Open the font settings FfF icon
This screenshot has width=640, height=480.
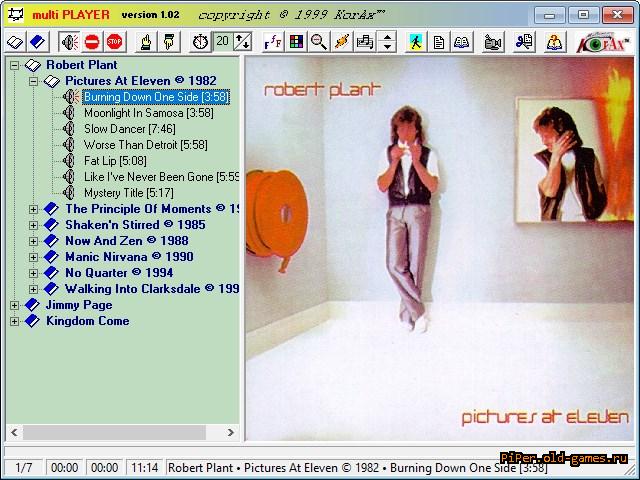click(273, 42)
